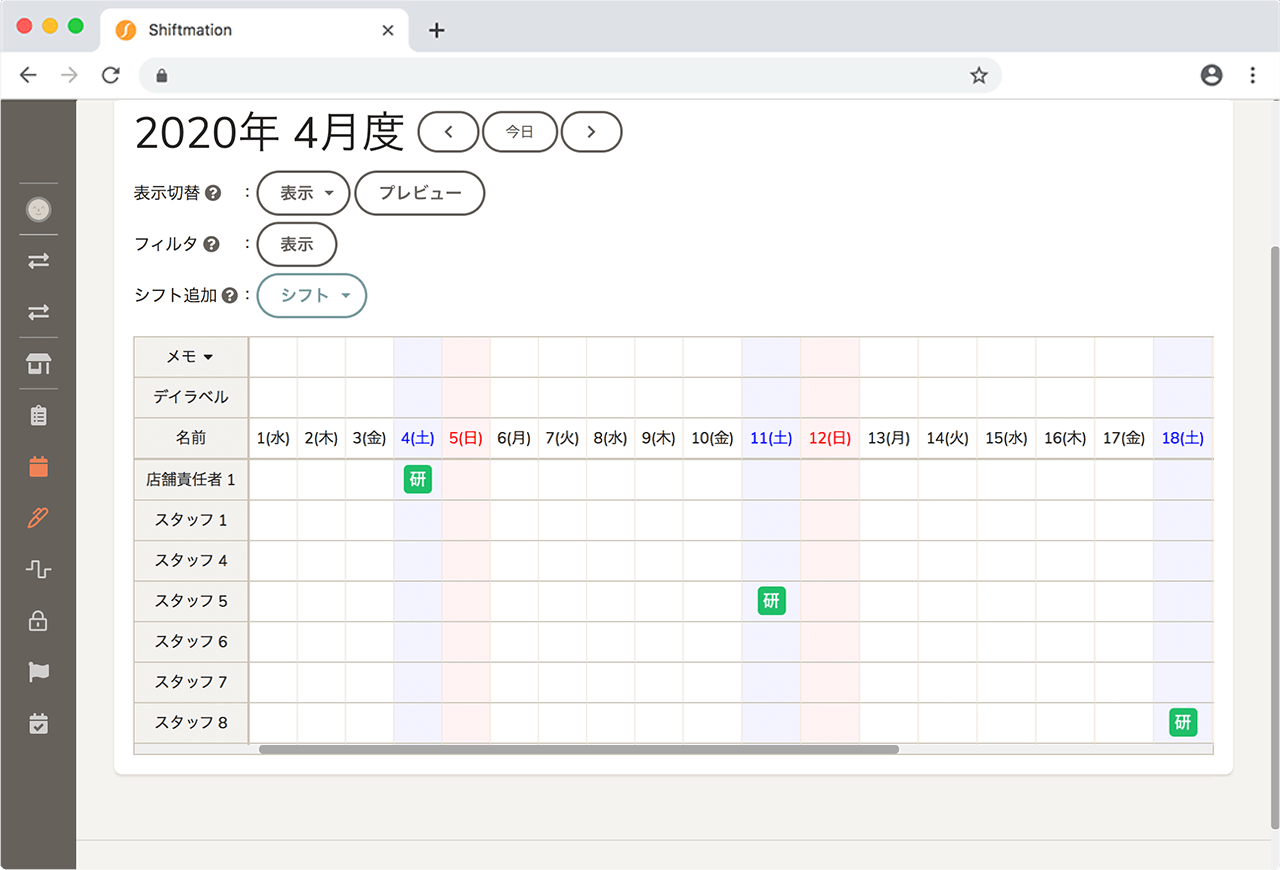The image size is (1280, 870).
Task: Select the orange calendar icon in the sidebar
Action: 38,466
